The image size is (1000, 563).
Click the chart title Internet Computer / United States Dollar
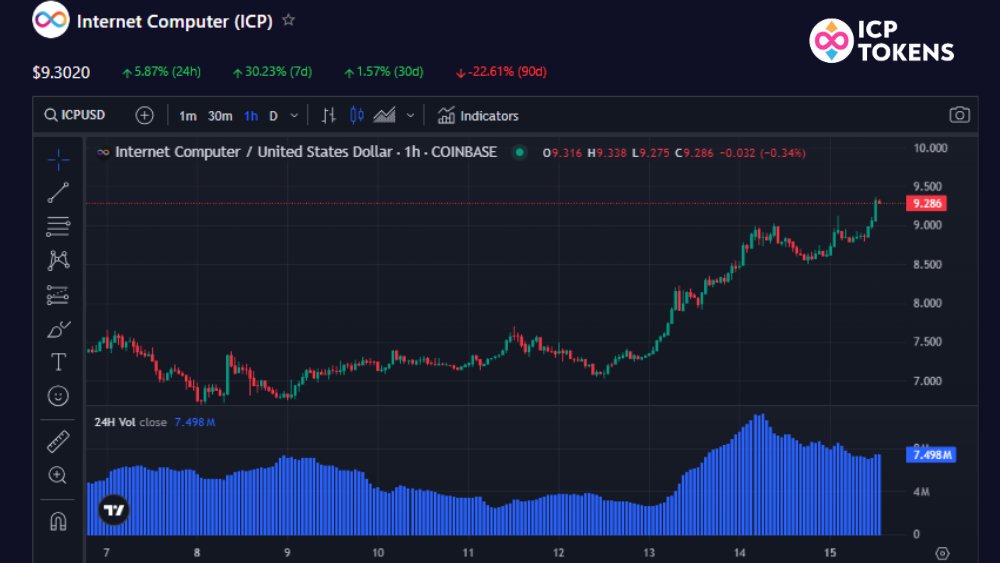[x=254, y=152]
